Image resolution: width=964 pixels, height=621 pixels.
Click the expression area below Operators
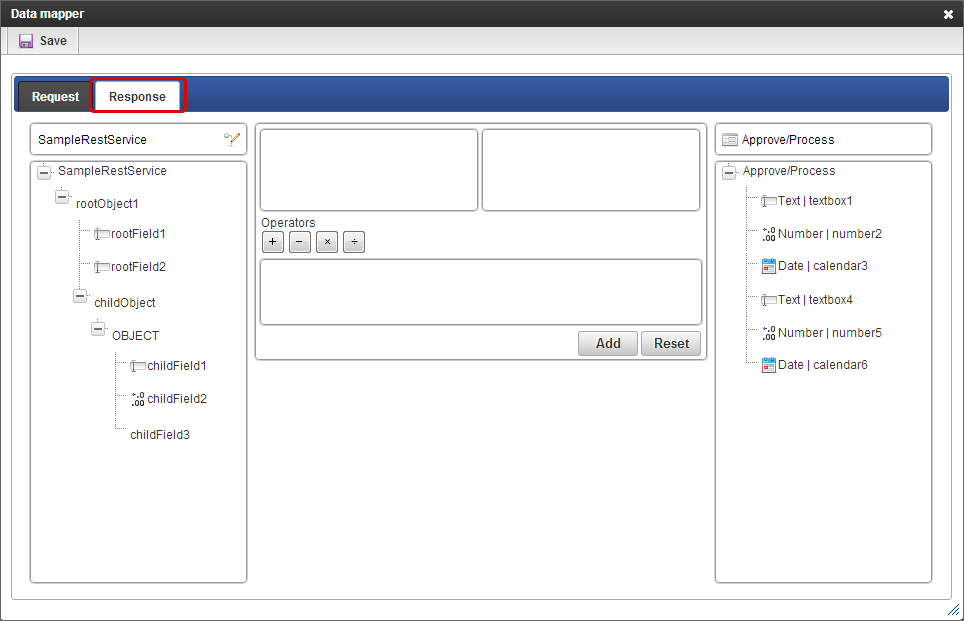481,292
